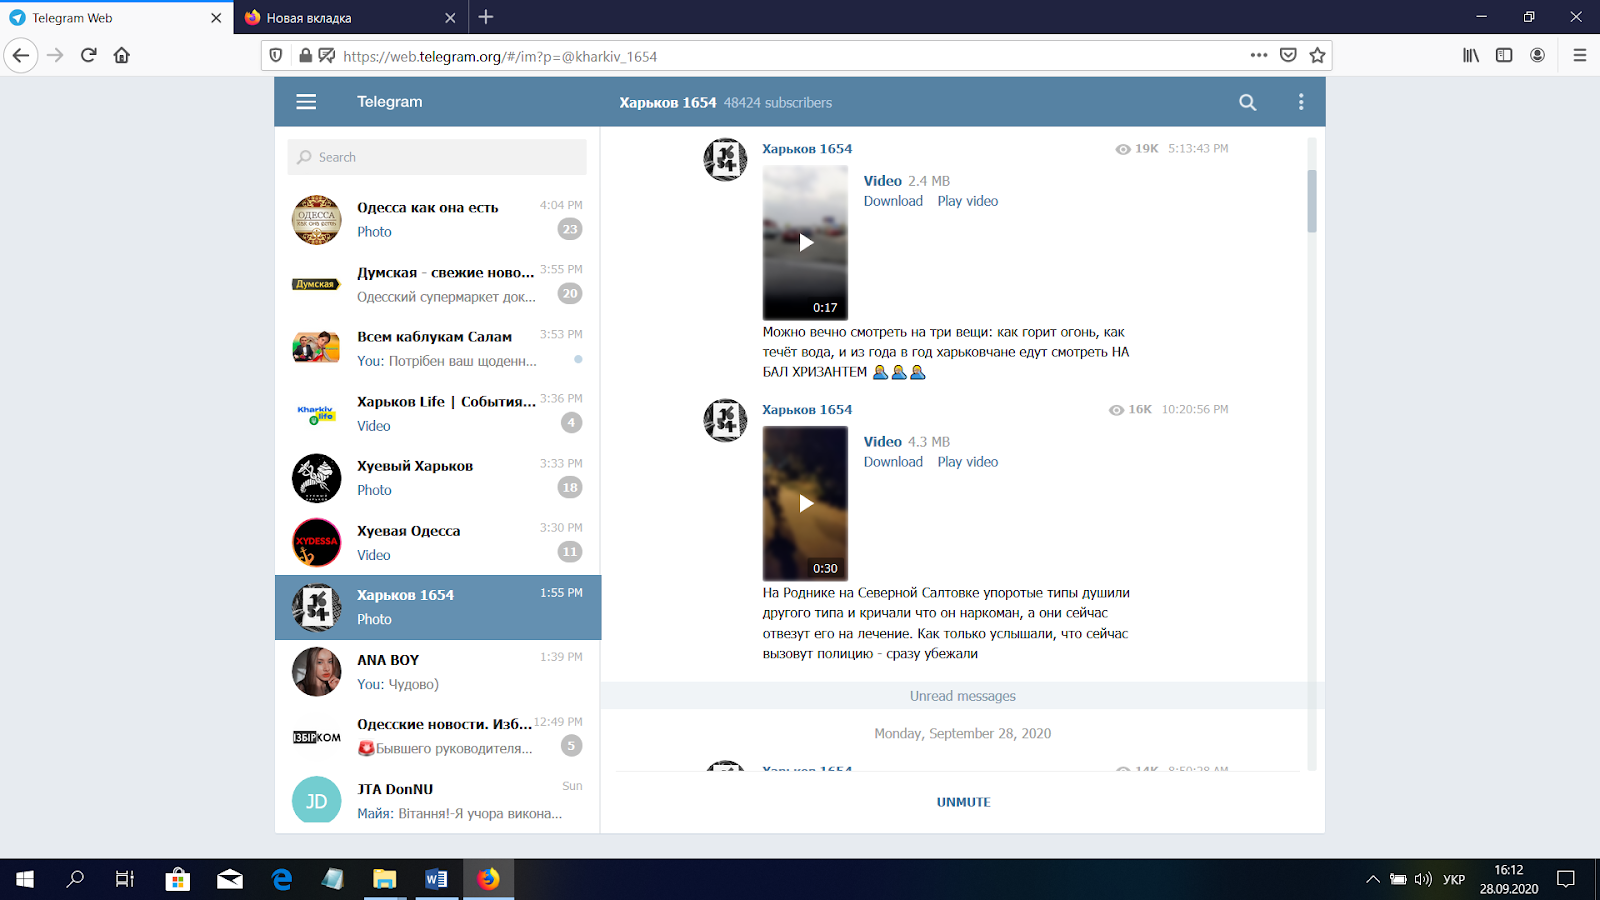Open channel options three-dot menu

[x=1301, y=102]
